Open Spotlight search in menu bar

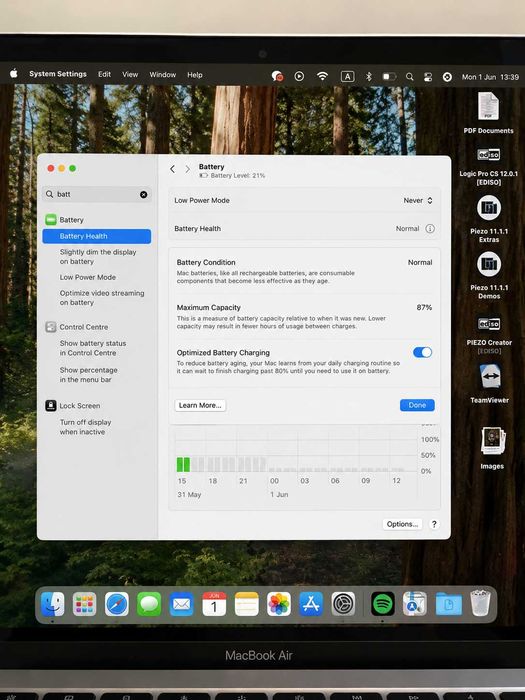click(x=409, y=77)
